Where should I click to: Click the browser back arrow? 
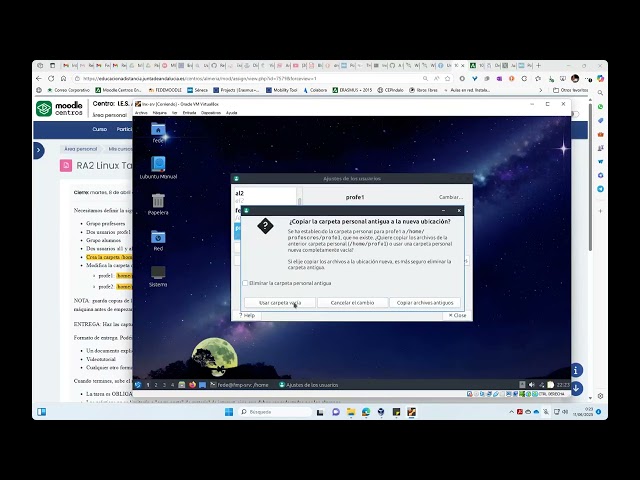(39, 78)
